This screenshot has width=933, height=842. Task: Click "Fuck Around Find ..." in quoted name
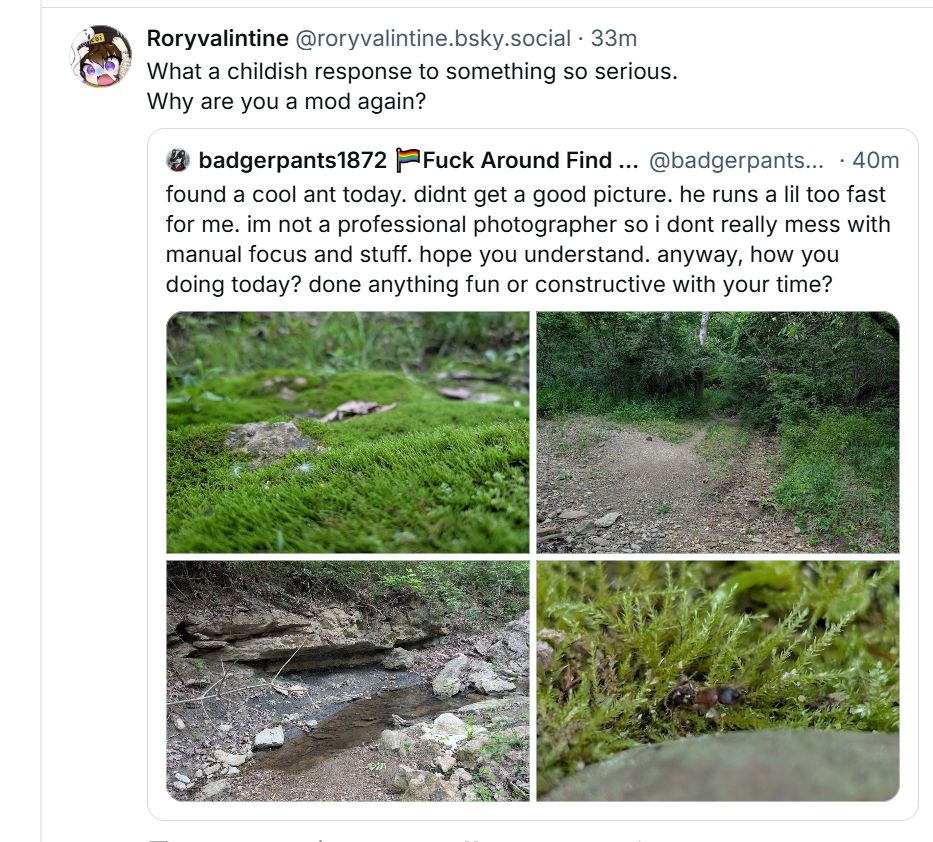tap(531, 160)
